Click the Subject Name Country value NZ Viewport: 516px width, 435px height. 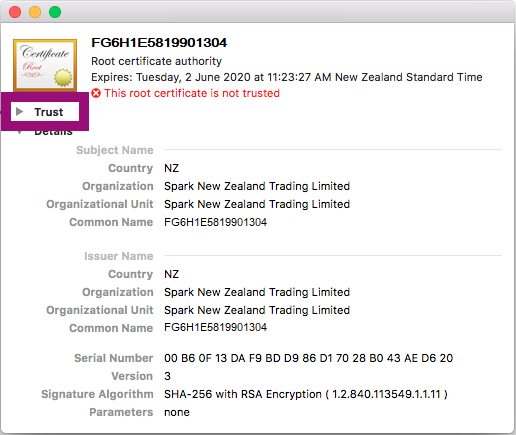171,168
